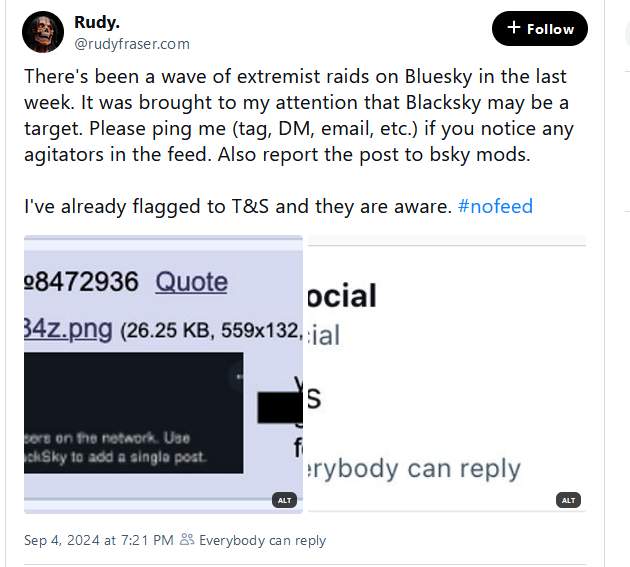Image resolution: width=630 pixels, height=567 pixels.
Task: Open the right attached screenshot image
Action: 447,374
